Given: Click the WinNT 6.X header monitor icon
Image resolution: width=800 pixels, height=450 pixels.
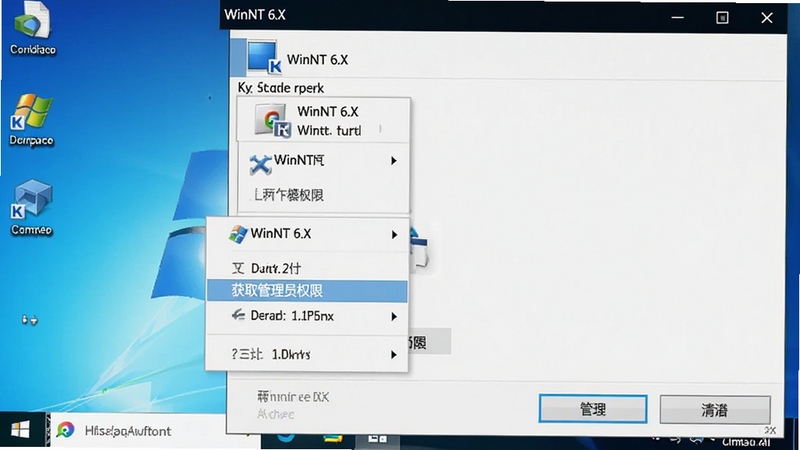Looking at the screenshot, I should [x=264, y=58].
